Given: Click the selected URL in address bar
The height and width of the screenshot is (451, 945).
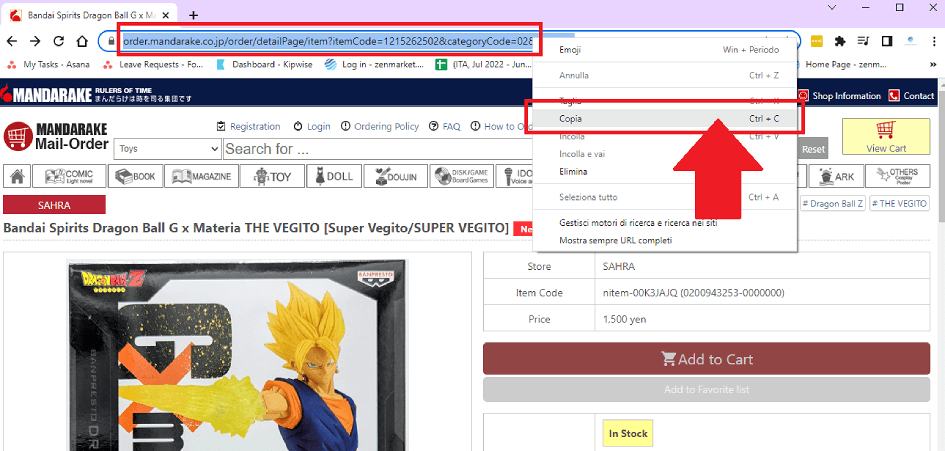Looking at the screenshot, I should 327,42.
